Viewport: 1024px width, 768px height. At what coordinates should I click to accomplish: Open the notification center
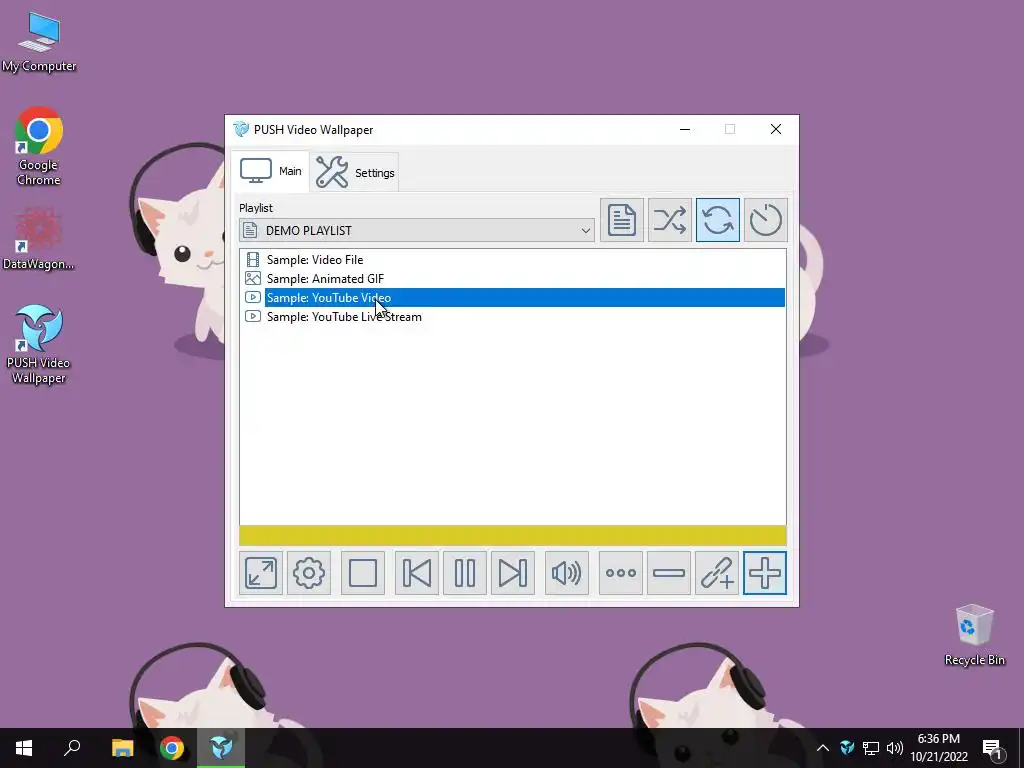pos(992,748)
